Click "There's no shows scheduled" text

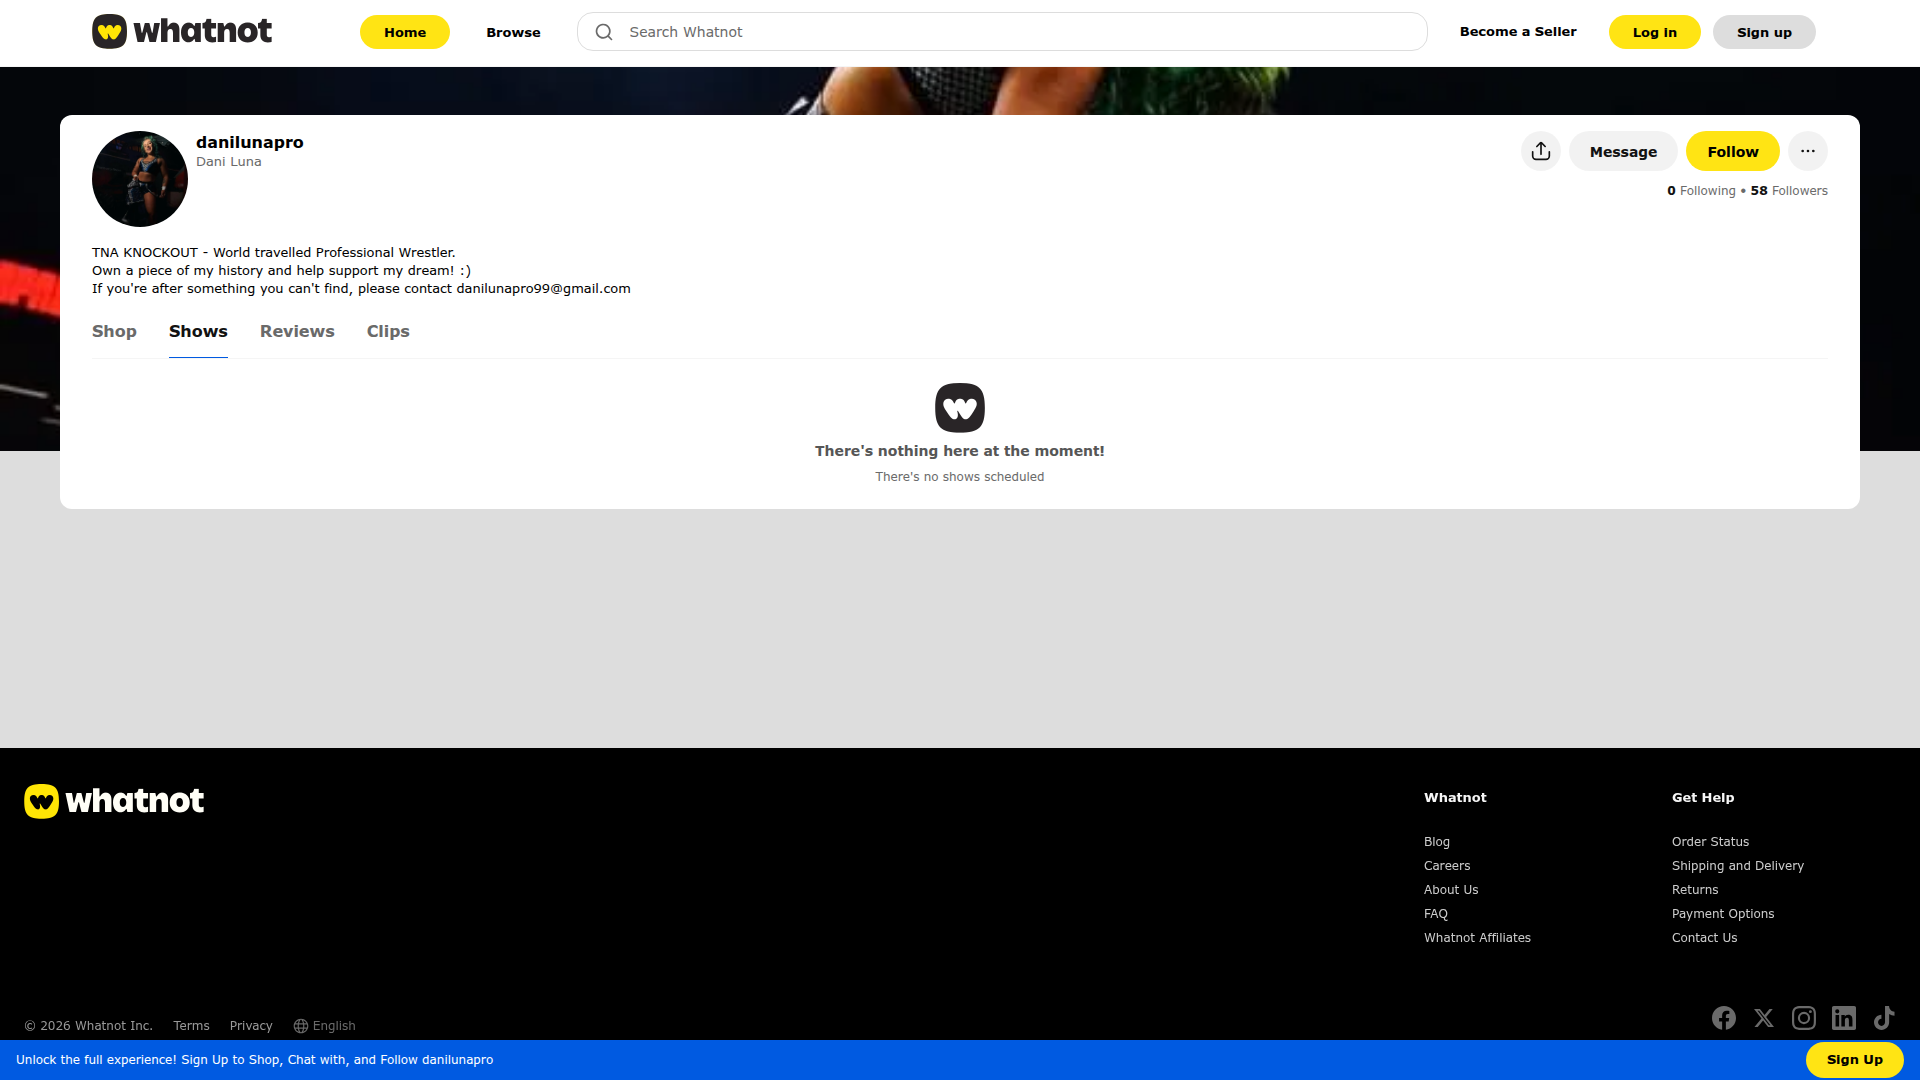click(960, 477)
